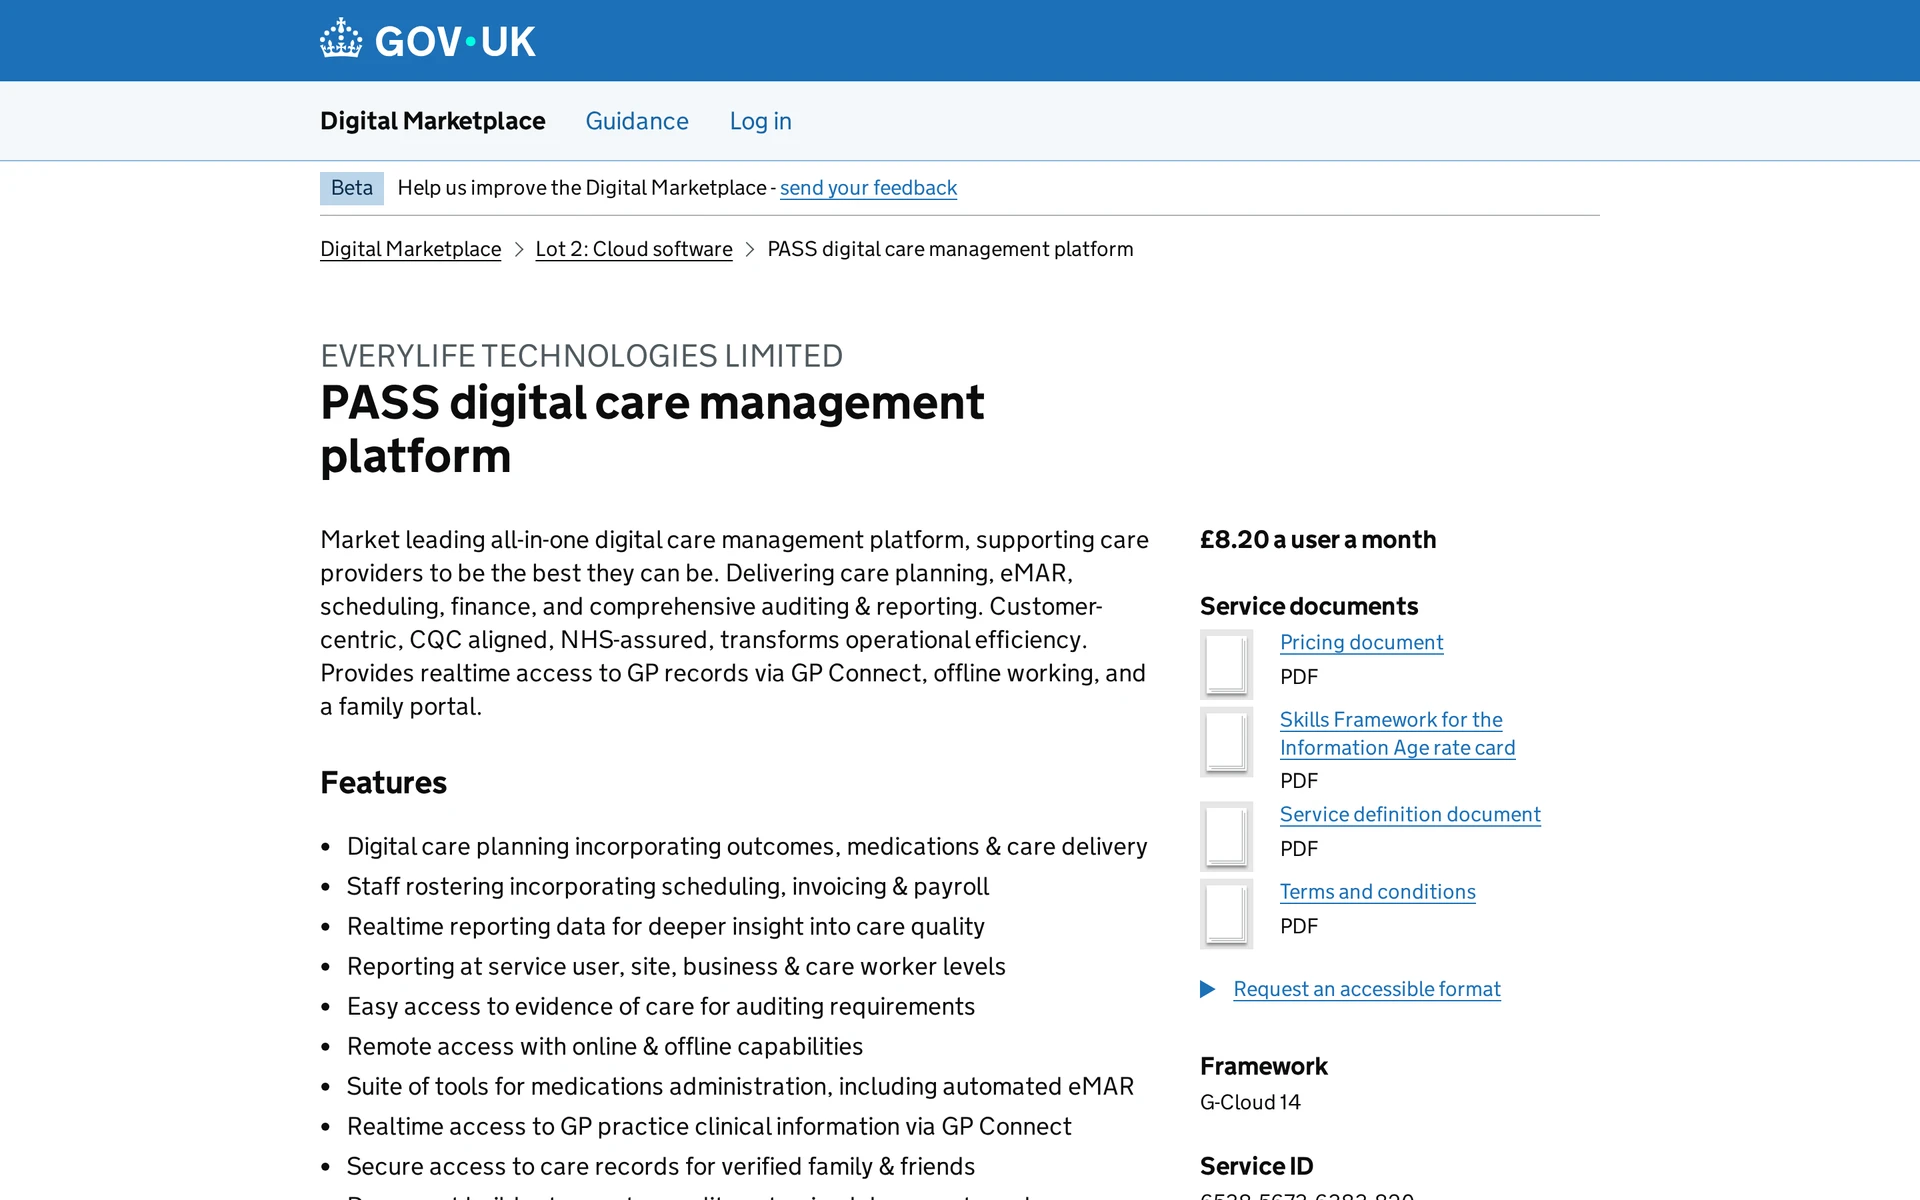Open Lot 2: Cloud software breadcrumb
This screenshot has width=1920, height=1200.
[x=634, y=249]
